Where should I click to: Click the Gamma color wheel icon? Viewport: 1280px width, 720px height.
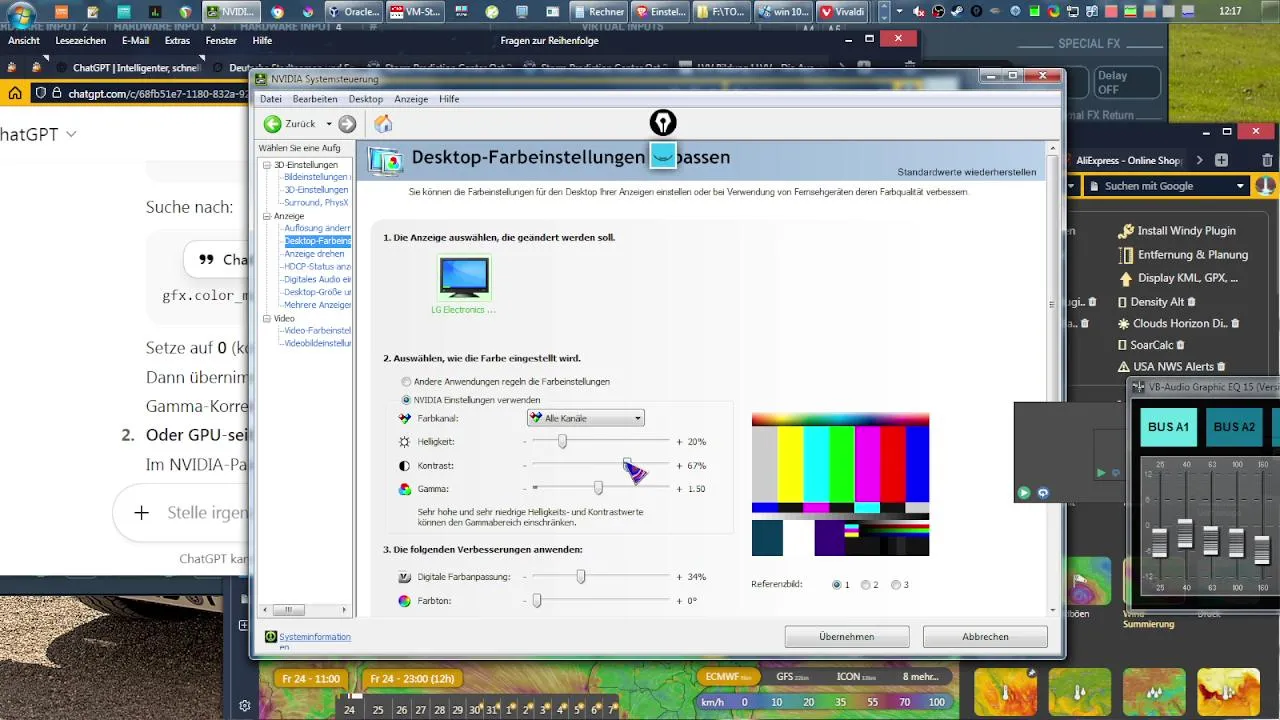click(x=404, y=489)
